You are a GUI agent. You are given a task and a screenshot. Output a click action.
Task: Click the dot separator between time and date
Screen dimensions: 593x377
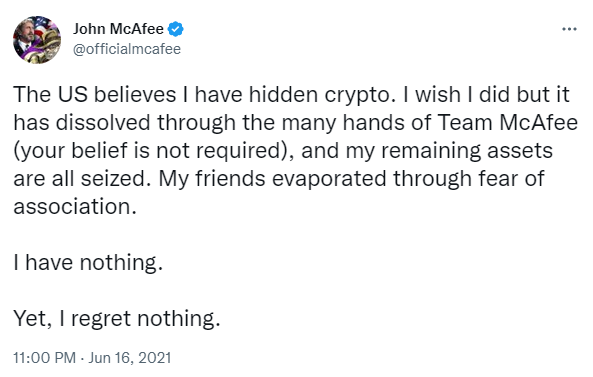click(x=82, y=358)
